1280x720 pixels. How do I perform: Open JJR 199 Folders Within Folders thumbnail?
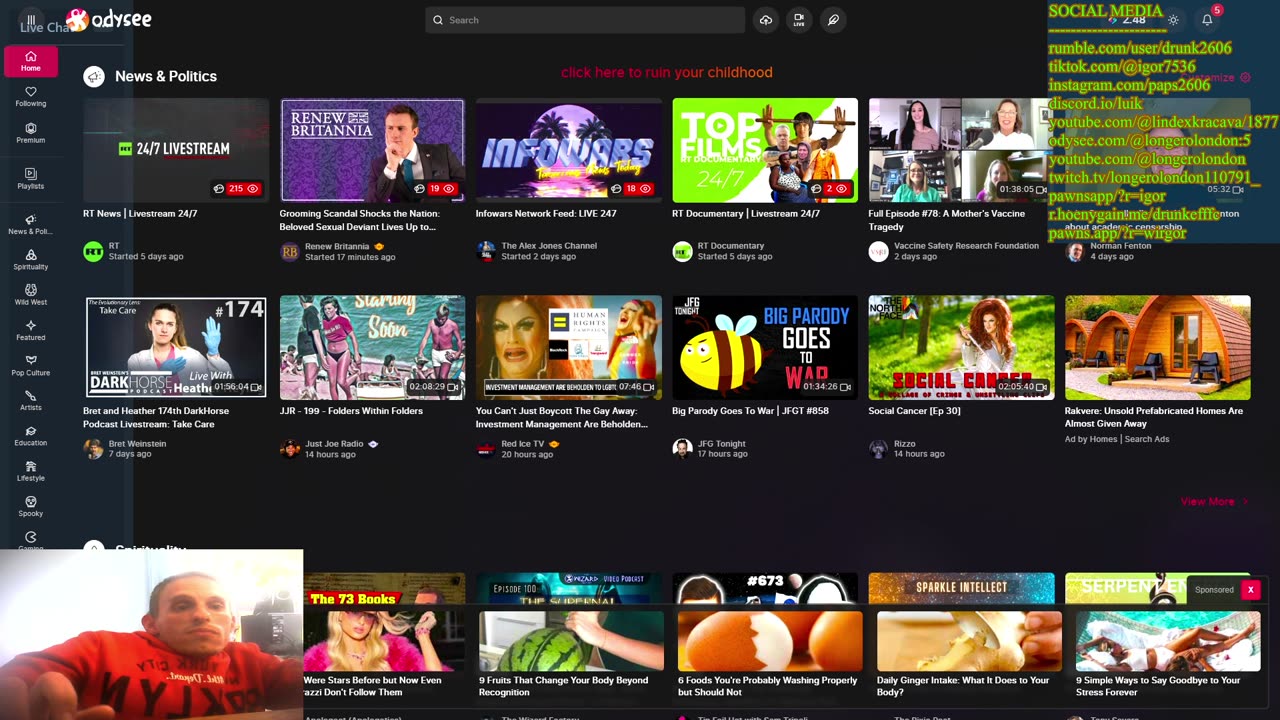pyautogui.click(x=372, y=347)
